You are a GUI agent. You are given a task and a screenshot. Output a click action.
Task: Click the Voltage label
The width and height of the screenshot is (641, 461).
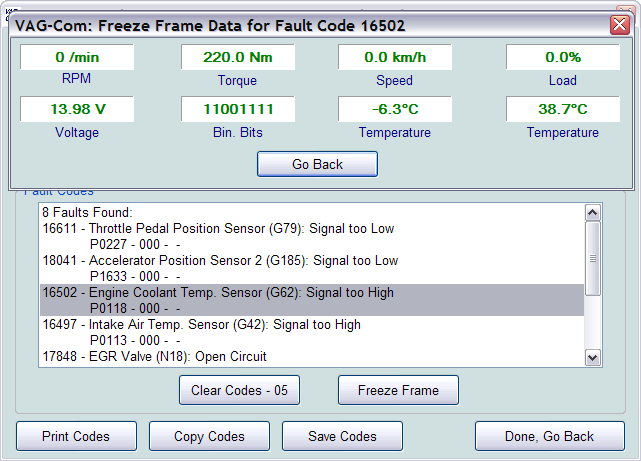[x=77, y=132]
